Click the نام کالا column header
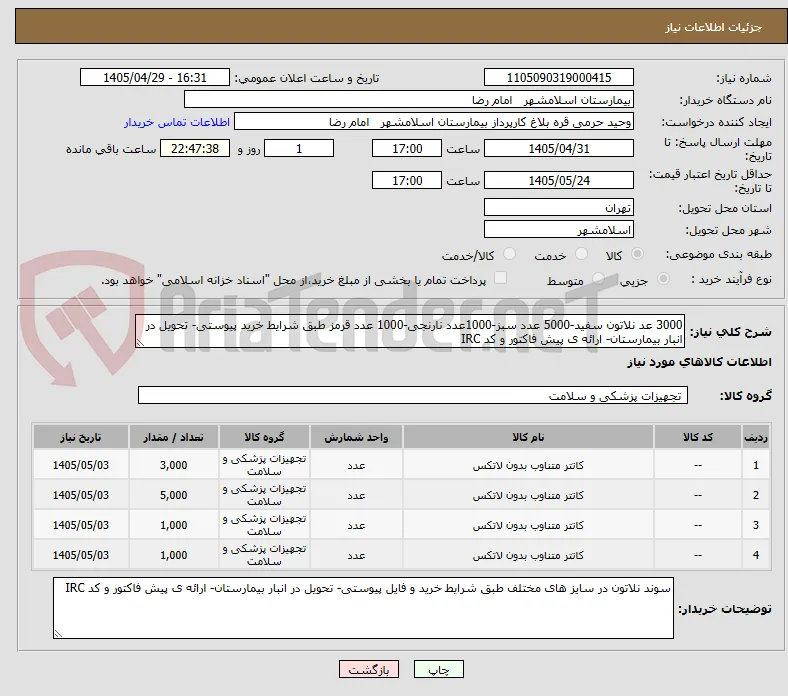788x696 pixels. (x=528, y=437)
